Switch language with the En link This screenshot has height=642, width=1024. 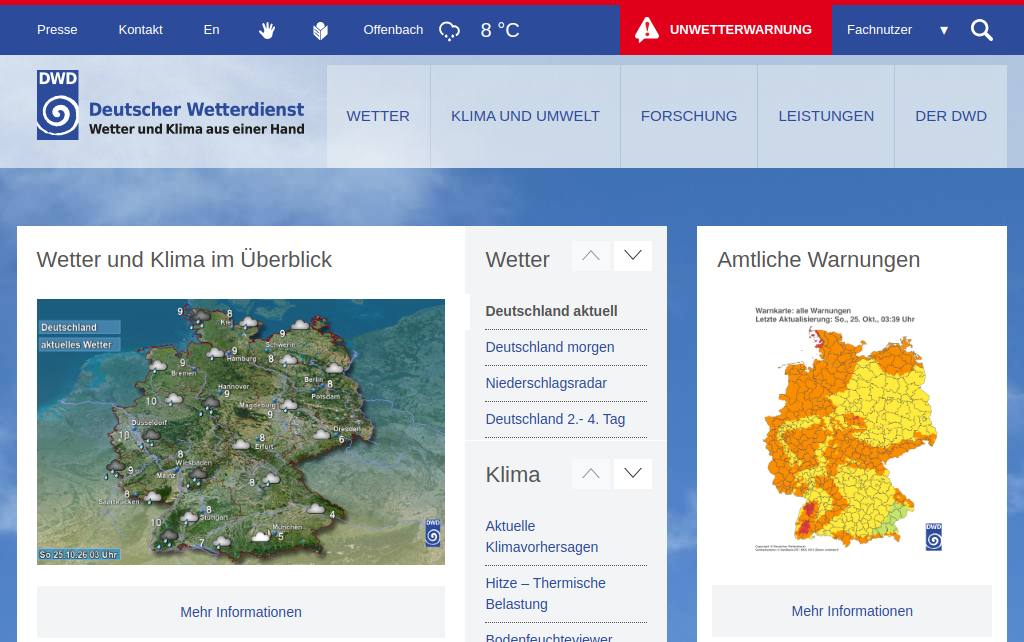point(212,30)
